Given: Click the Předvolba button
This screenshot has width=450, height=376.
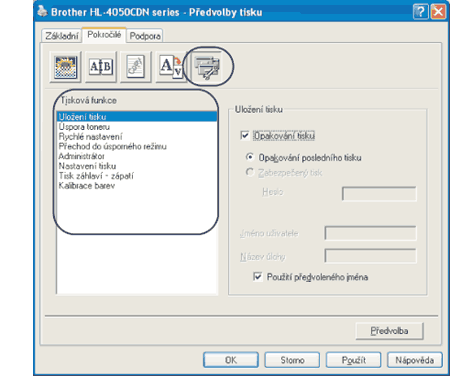Looking at the screenshot, I should click(389, 331).
